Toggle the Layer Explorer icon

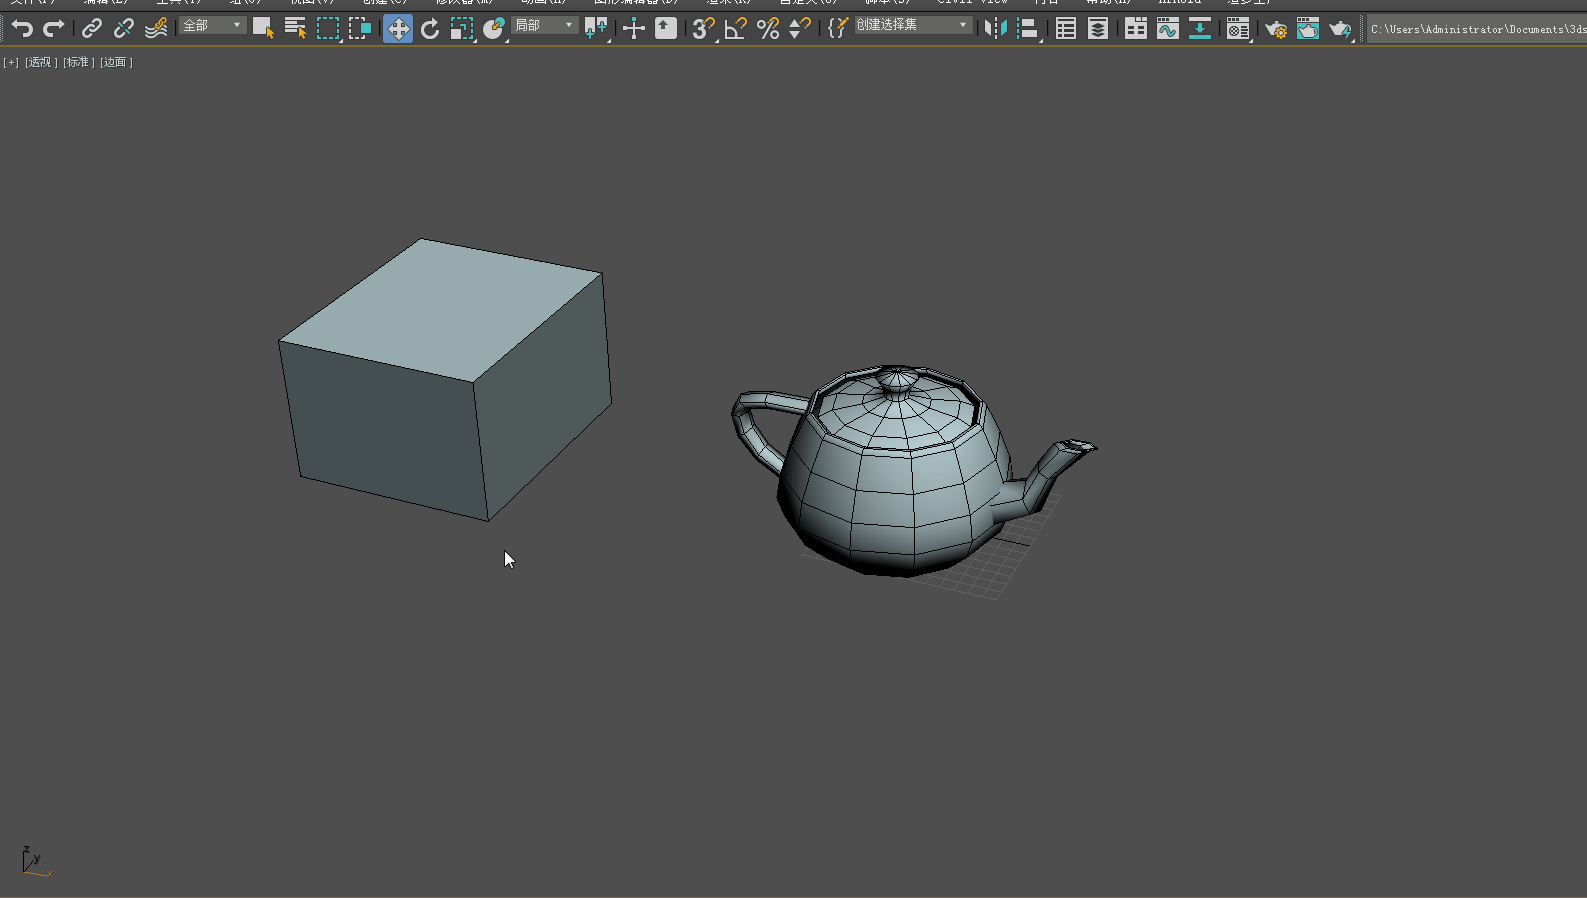coord(1098,29)
